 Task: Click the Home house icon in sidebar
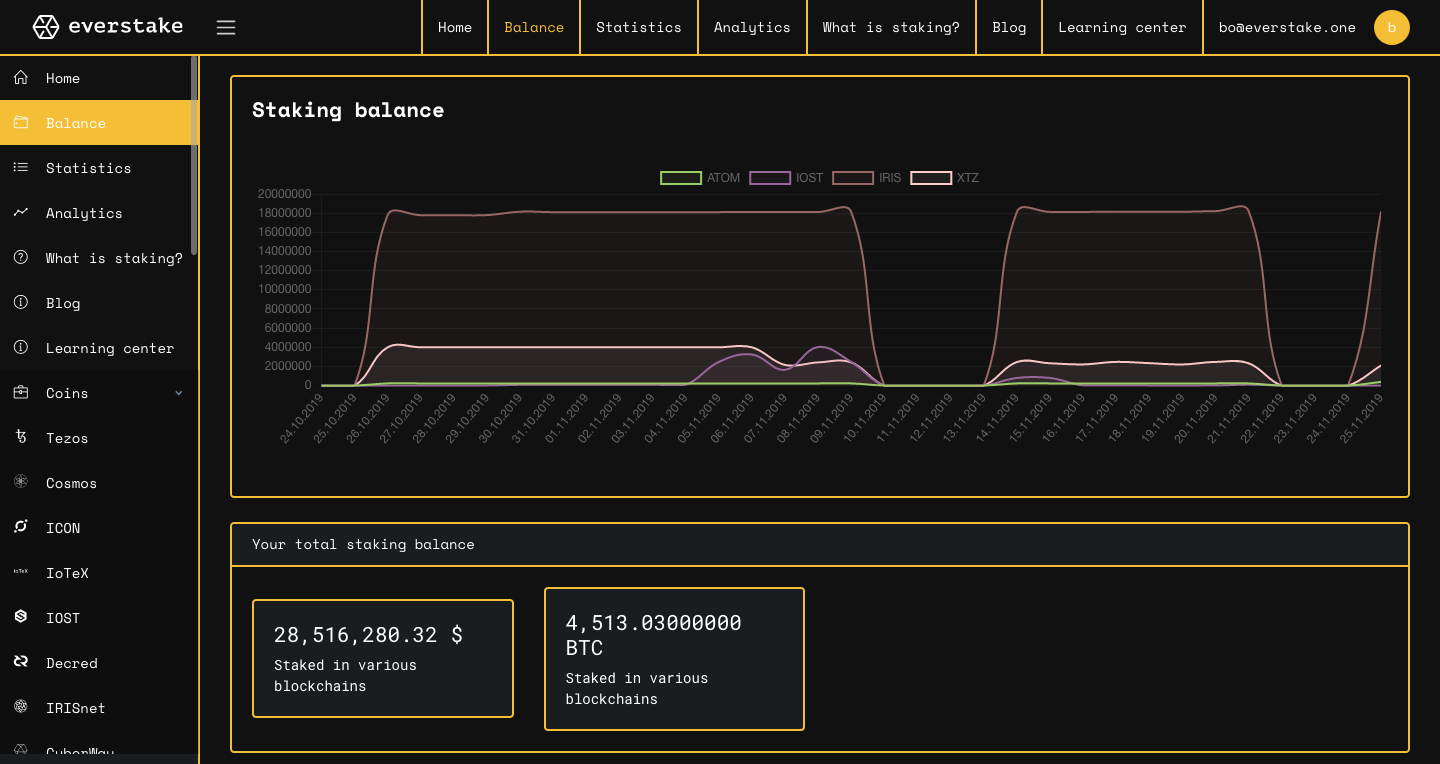pyautogui.click(x=21, y=77)
